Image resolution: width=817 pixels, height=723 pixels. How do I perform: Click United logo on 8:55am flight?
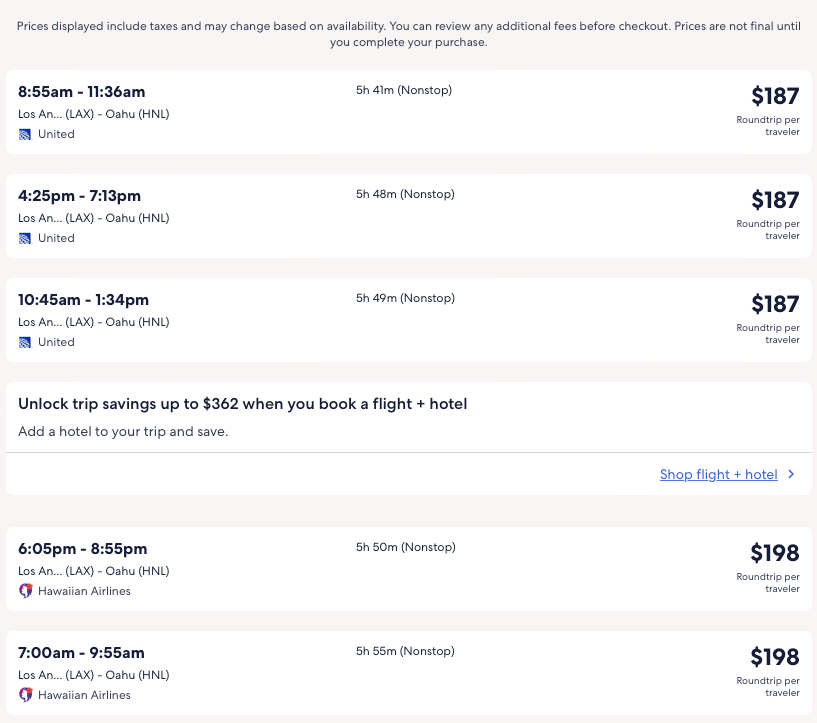25,134
